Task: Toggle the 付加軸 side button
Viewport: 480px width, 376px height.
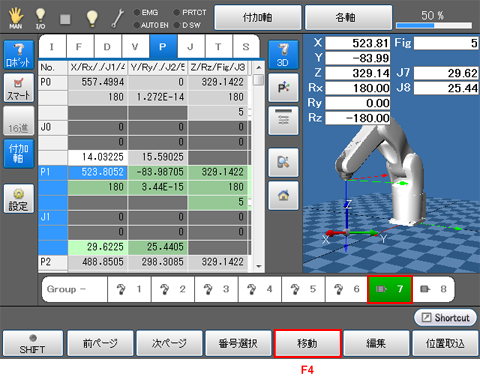Action: 19,154
